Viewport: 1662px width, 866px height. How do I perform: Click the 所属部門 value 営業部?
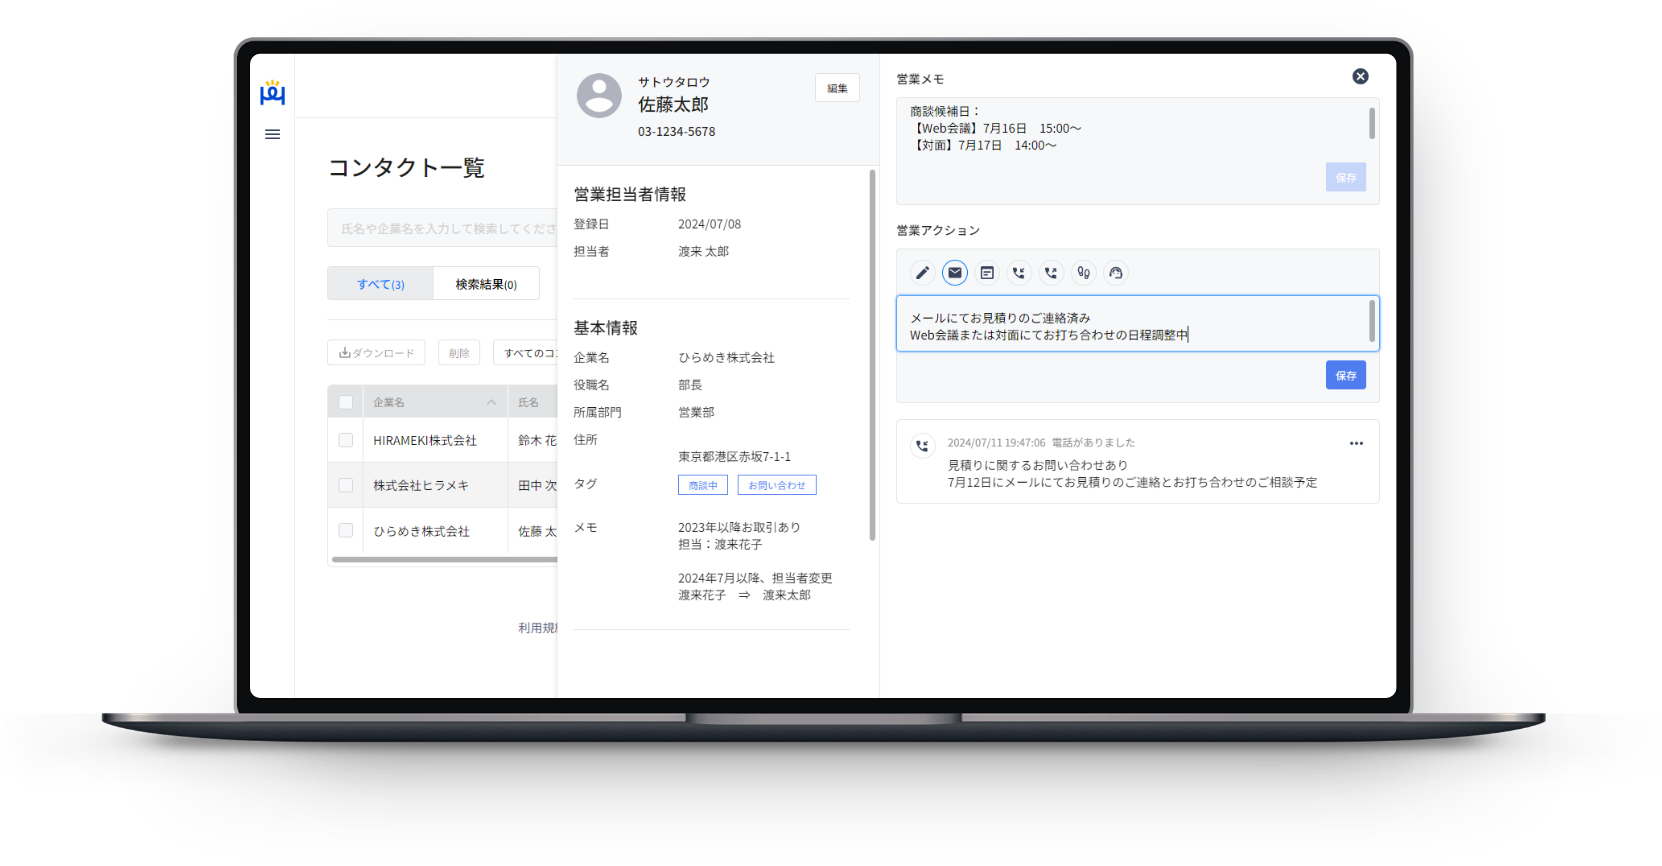pos(696,411)
